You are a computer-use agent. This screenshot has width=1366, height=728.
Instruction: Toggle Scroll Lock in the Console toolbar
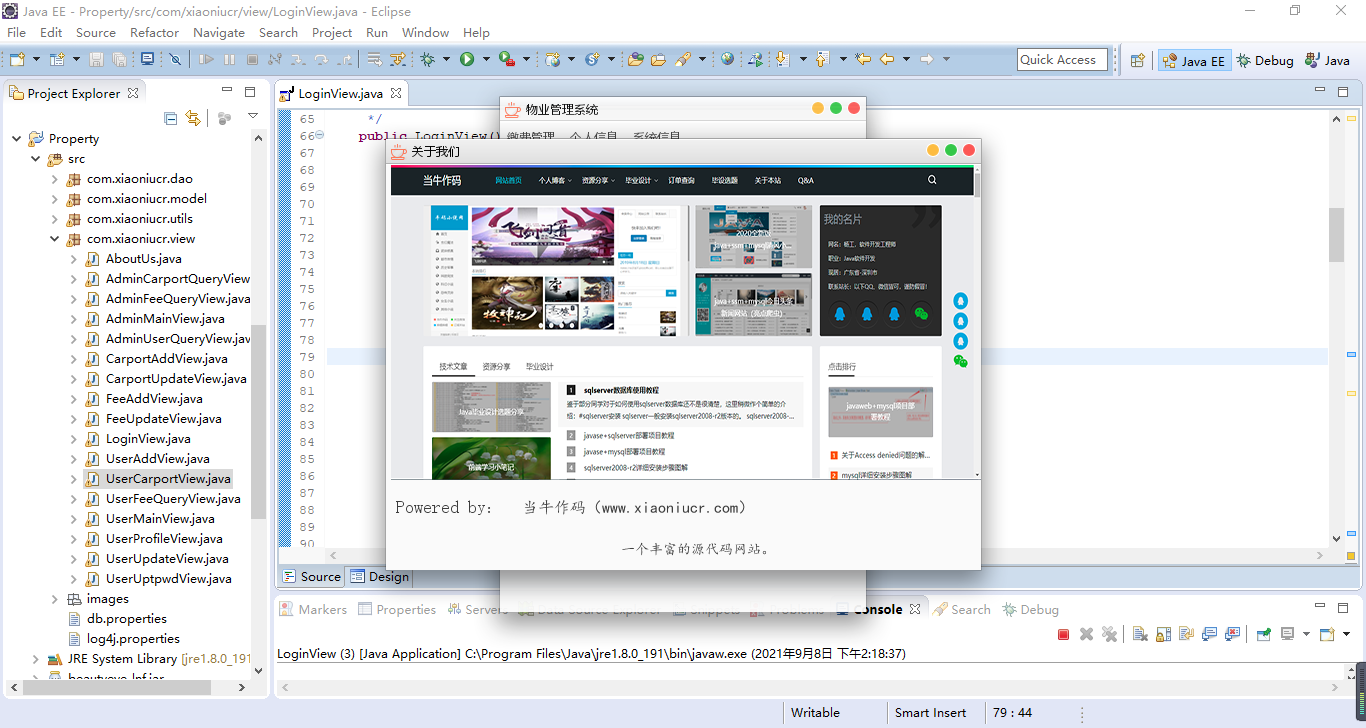click(1164, 634)
